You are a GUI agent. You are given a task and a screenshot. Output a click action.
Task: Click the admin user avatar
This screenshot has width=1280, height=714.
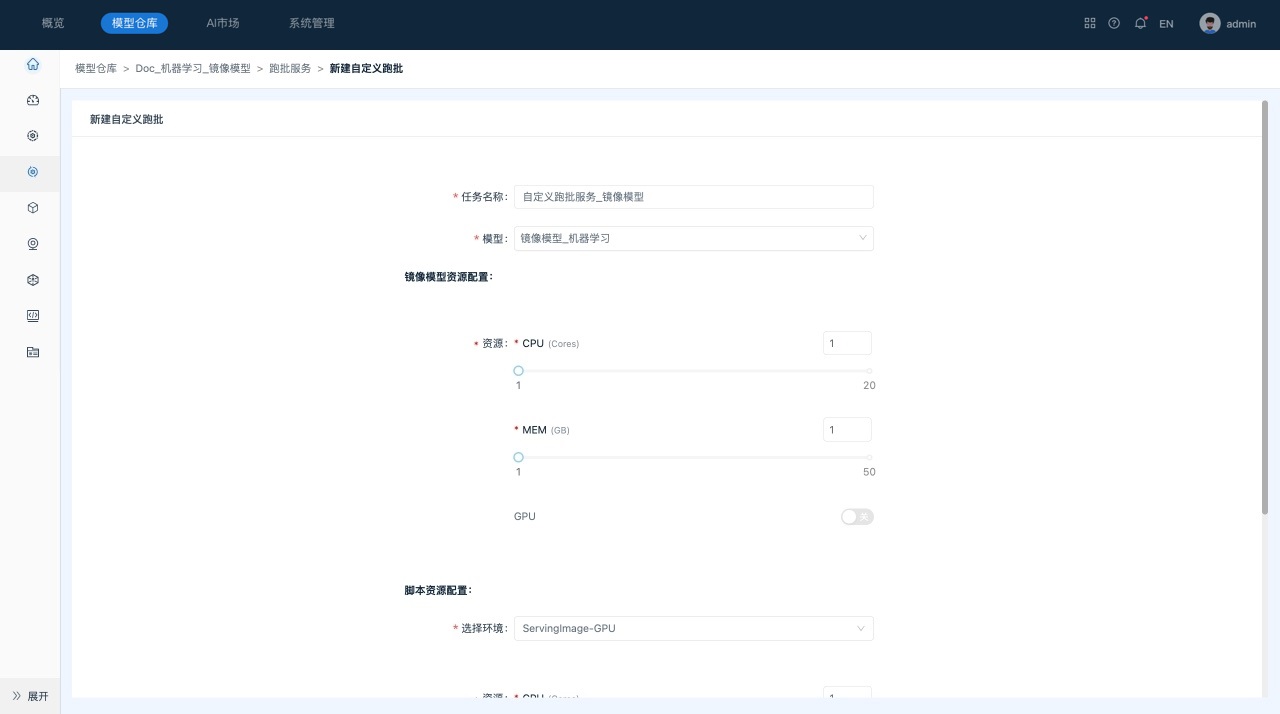tap(1210, 24)
